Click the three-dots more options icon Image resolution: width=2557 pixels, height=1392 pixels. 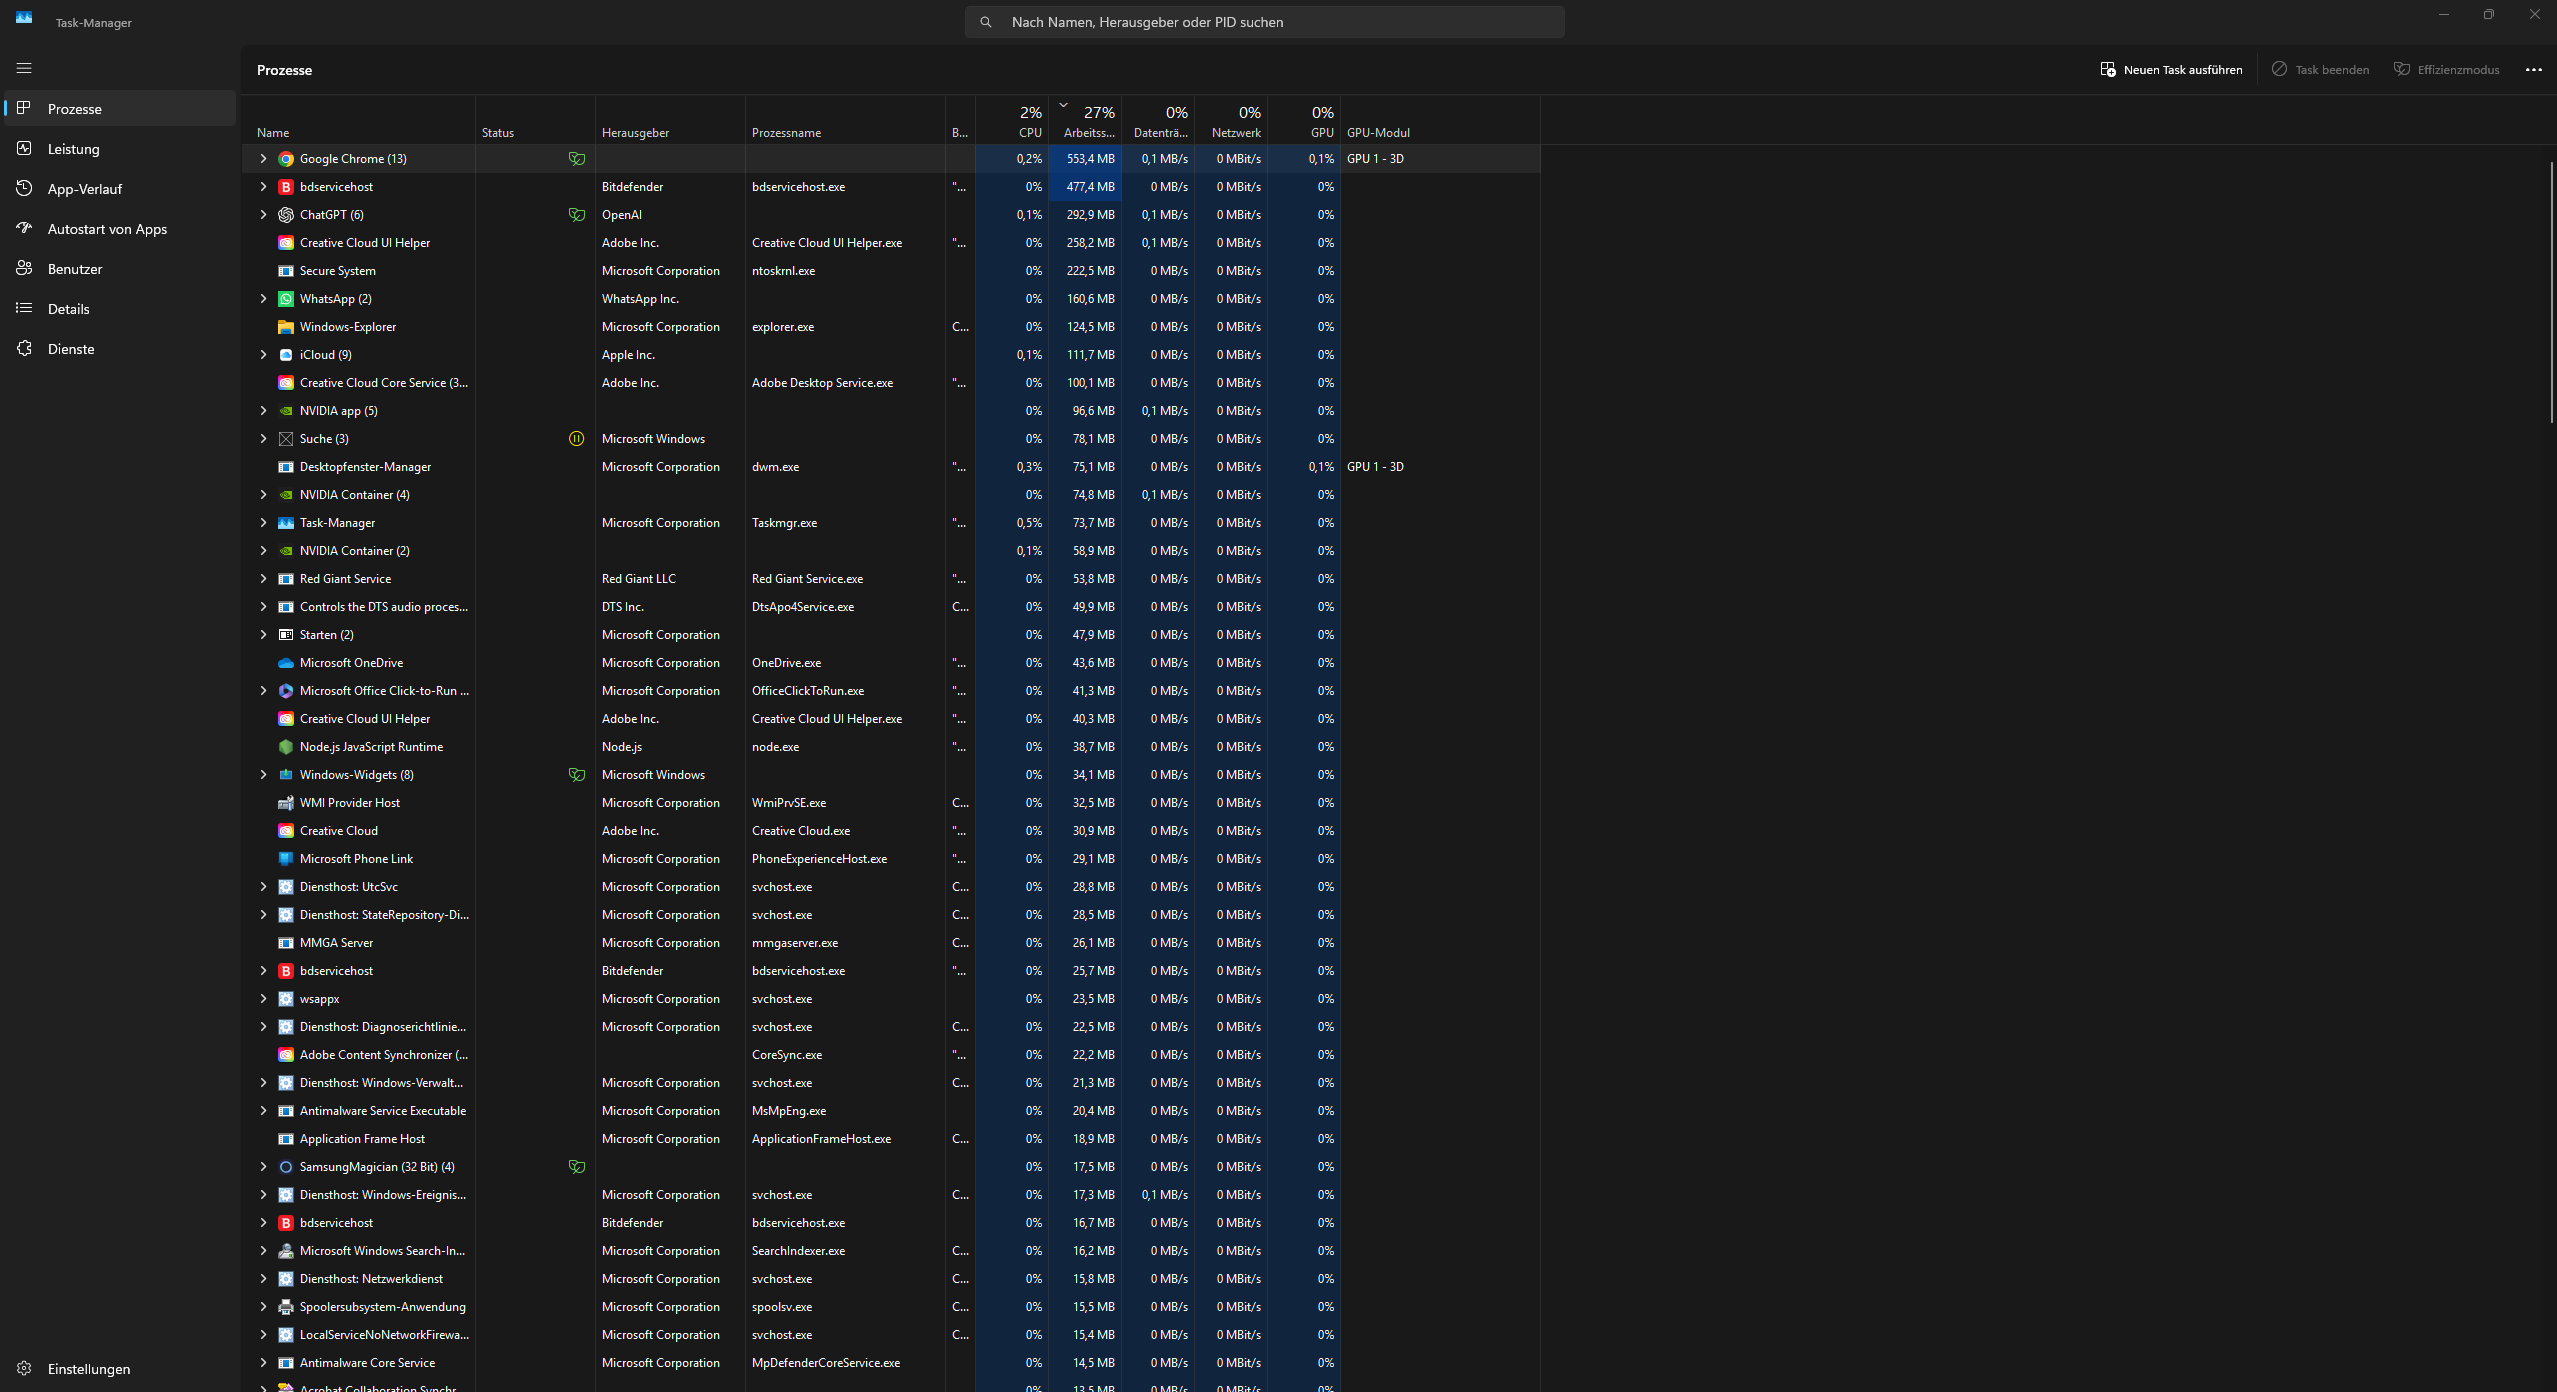[x=2533, y=70]
